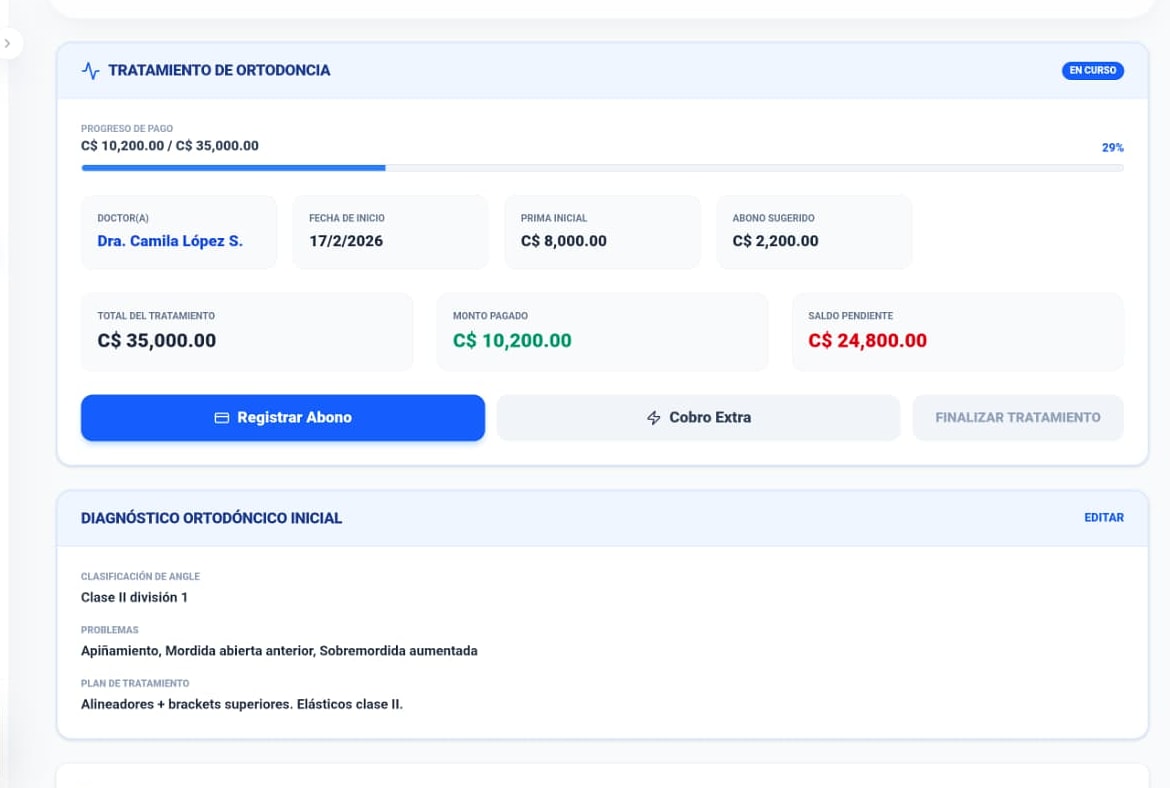Click the problemas list starting with Apiñamiento
Screen dimensions: 1170x788
tap(279, 651)
